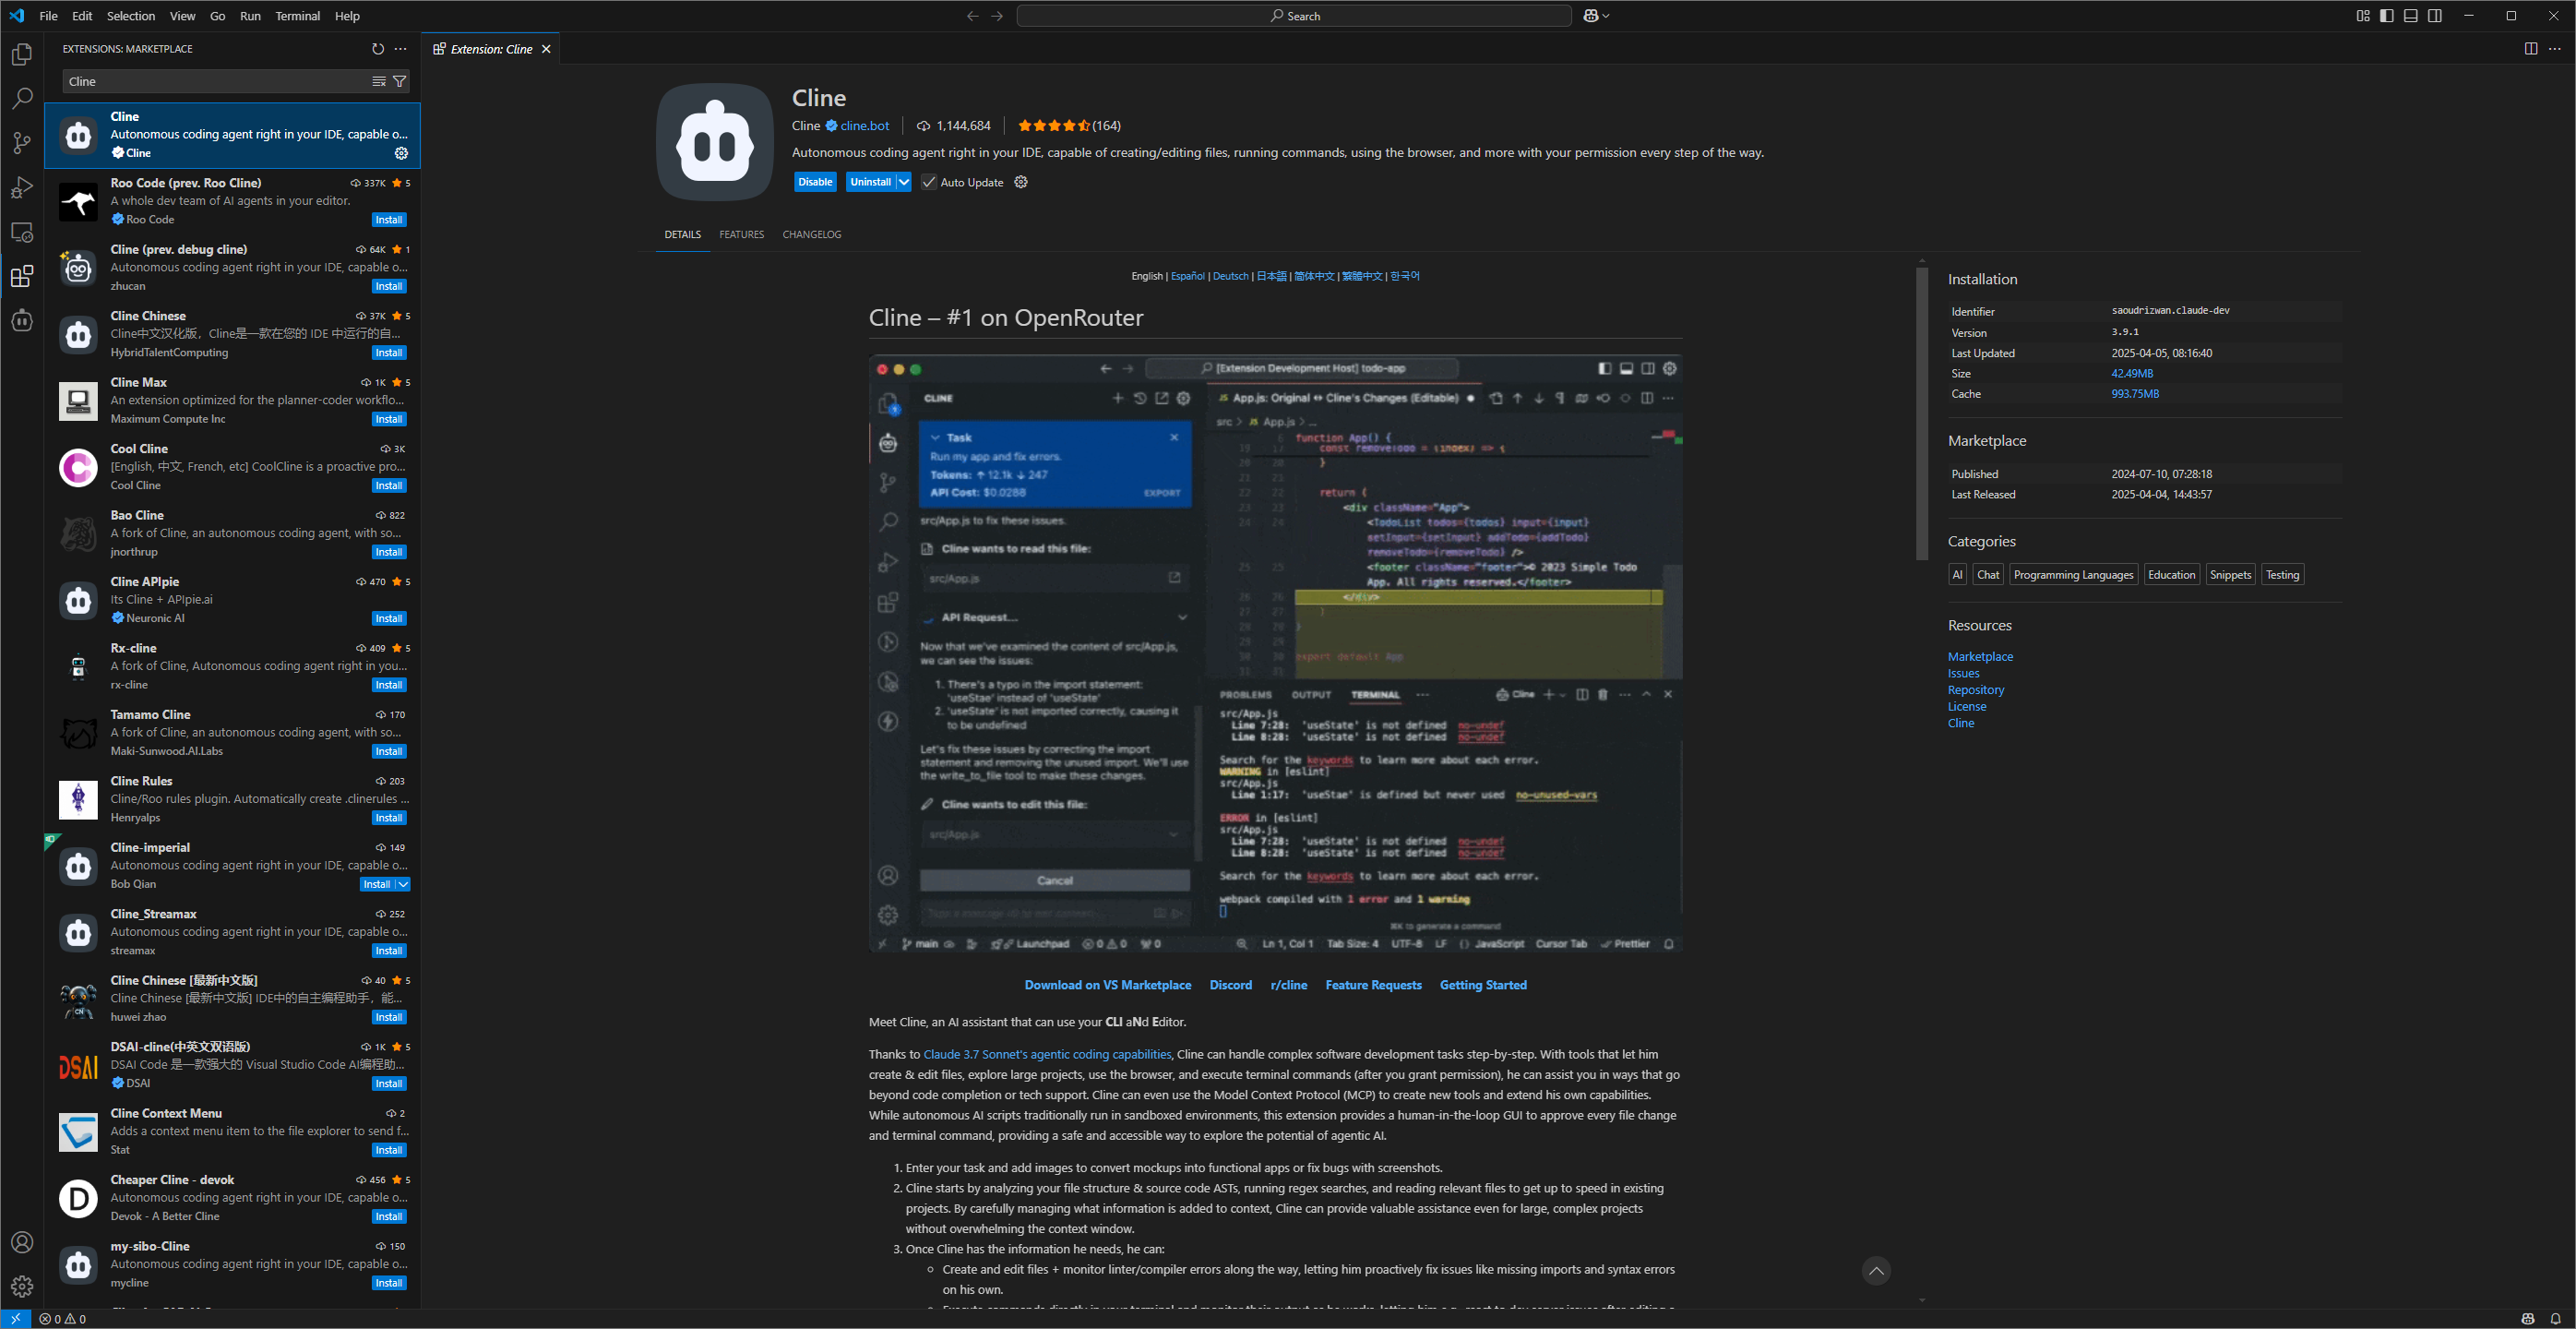
Task: Open the Manage gear on the Cline extension entry
Action: point(401,153)
